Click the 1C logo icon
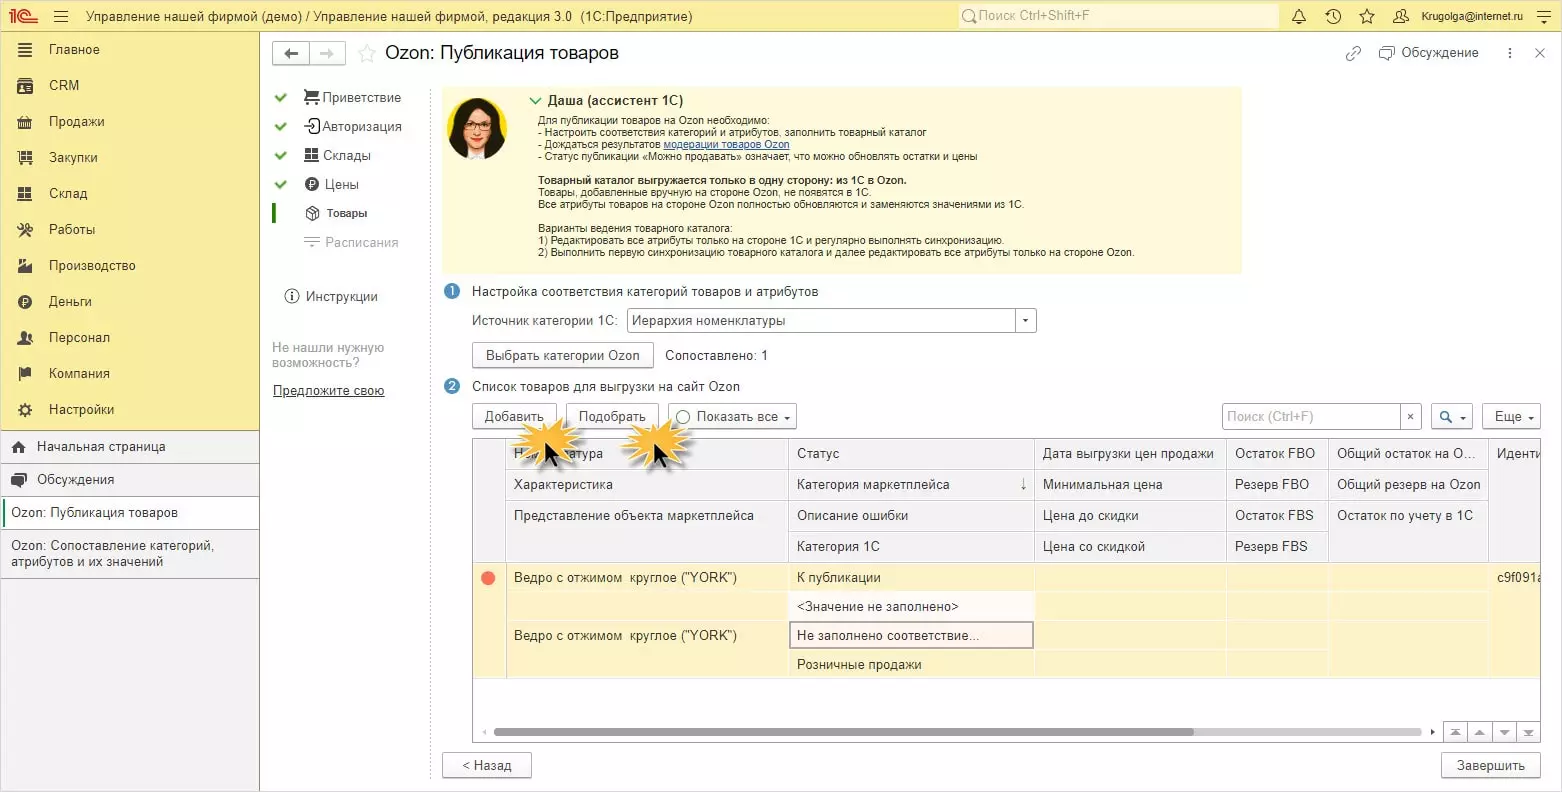1562x792 pixels. (22, 16)
